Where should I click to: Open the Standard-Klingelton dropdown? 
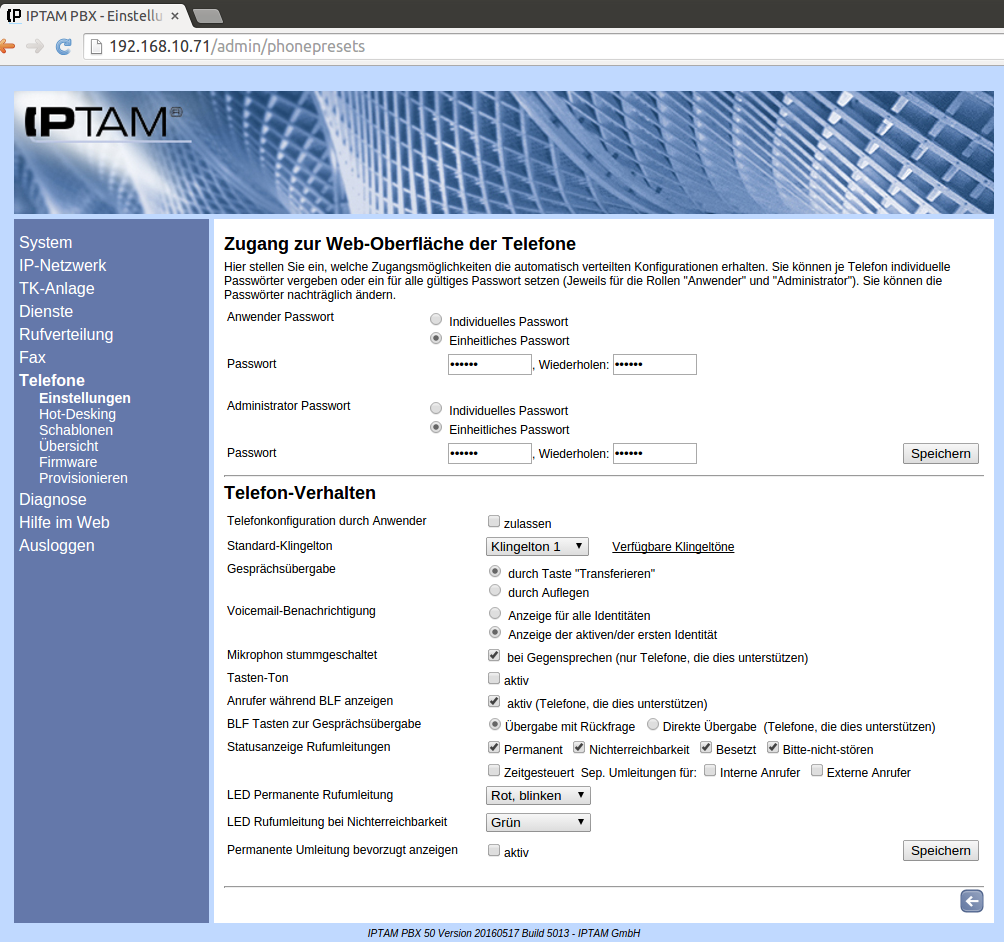(537, 546)
